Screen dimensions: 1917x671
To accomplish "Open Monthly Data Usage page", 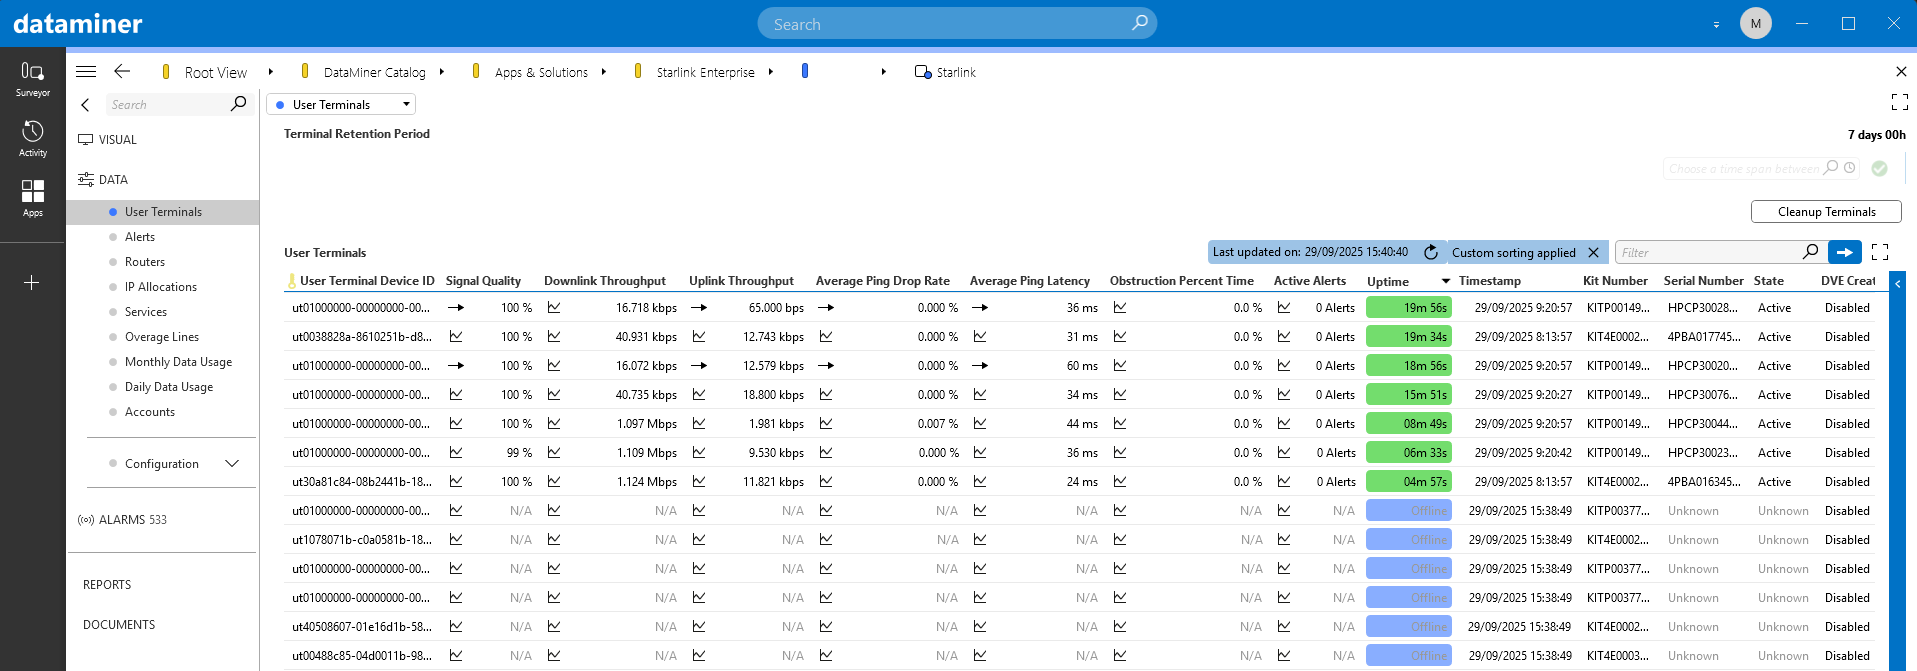I will tap(178, 362).
